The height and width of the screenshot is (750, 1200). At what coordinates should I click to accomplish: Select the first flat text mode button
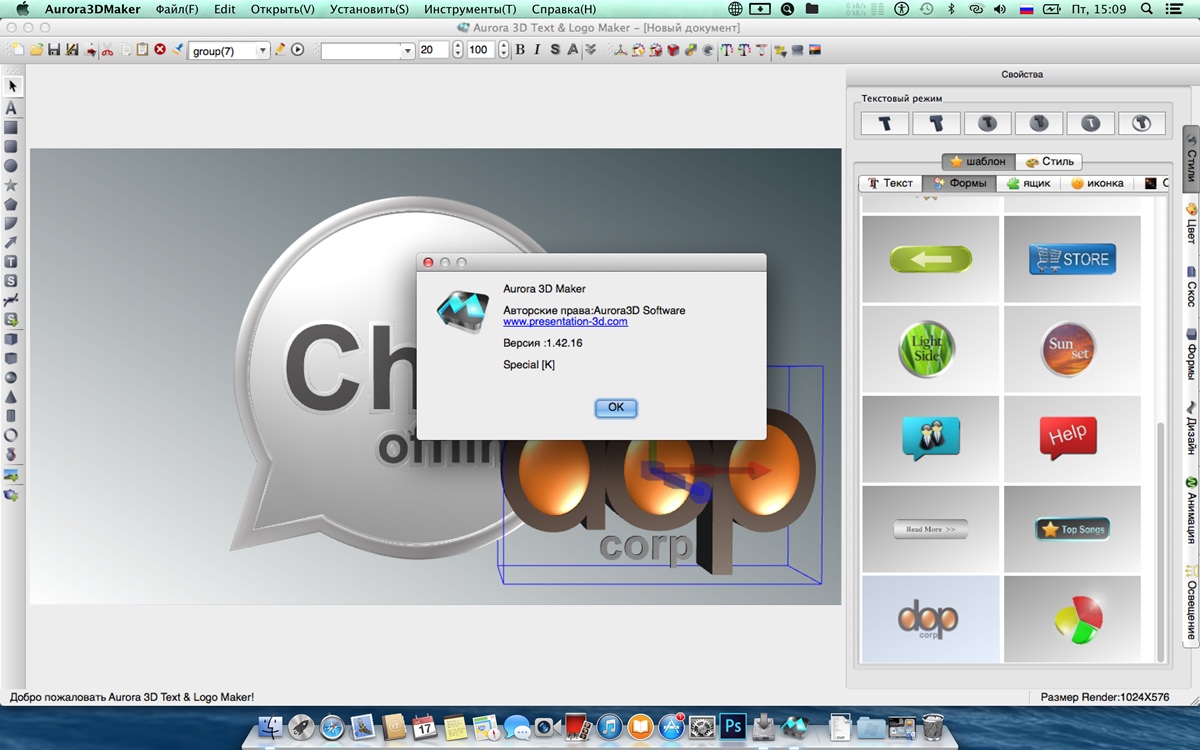point(885,123)
